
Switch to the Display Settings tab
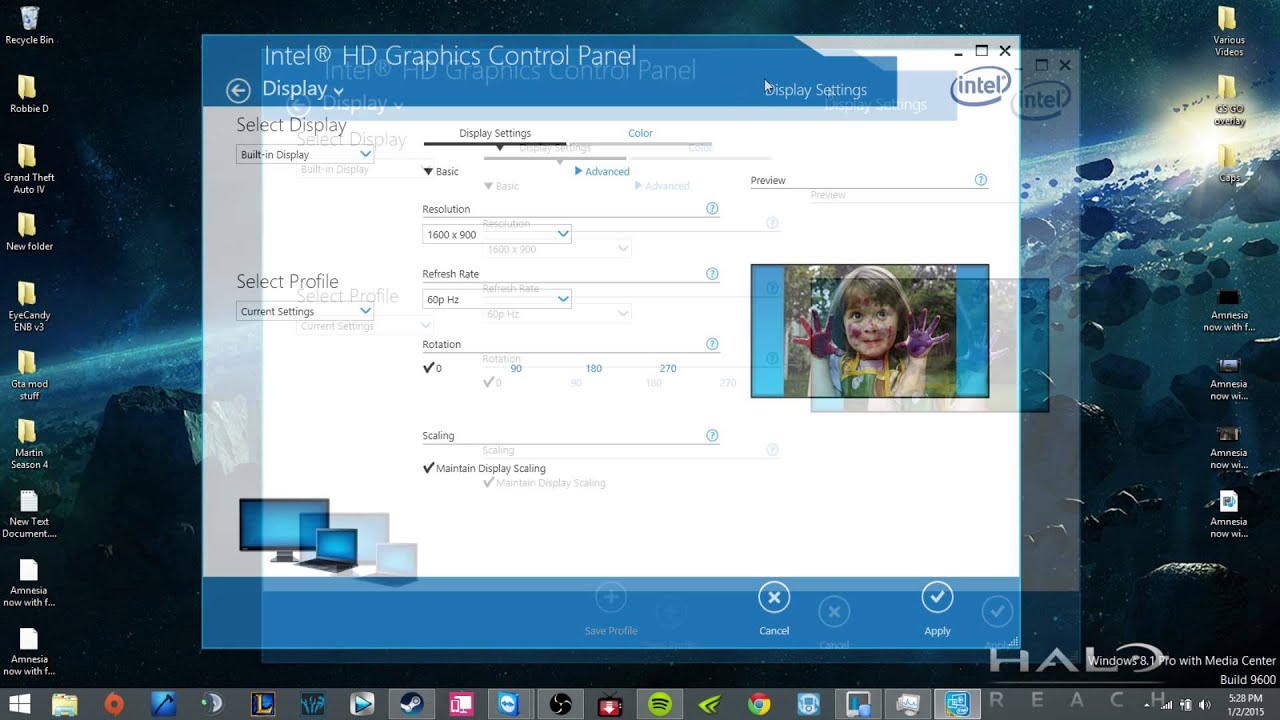495,133
